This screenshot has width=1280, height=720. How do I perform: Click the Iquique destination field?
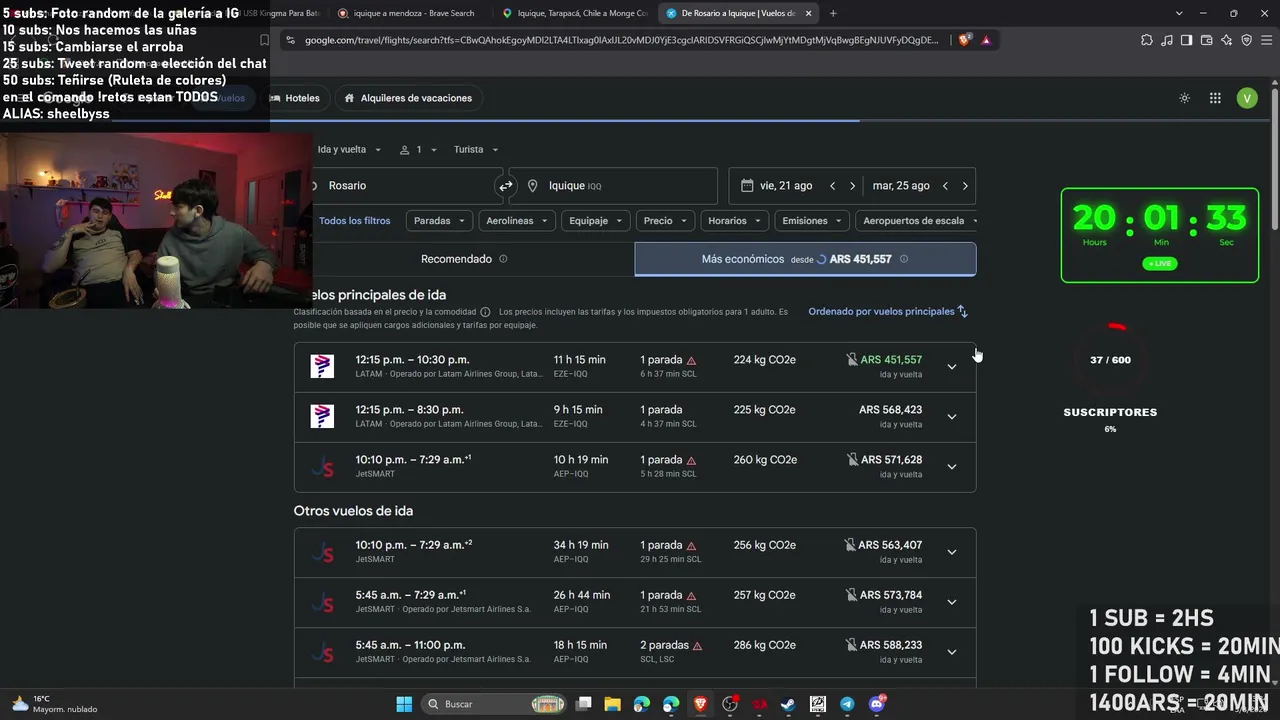[x=613, y=186]
